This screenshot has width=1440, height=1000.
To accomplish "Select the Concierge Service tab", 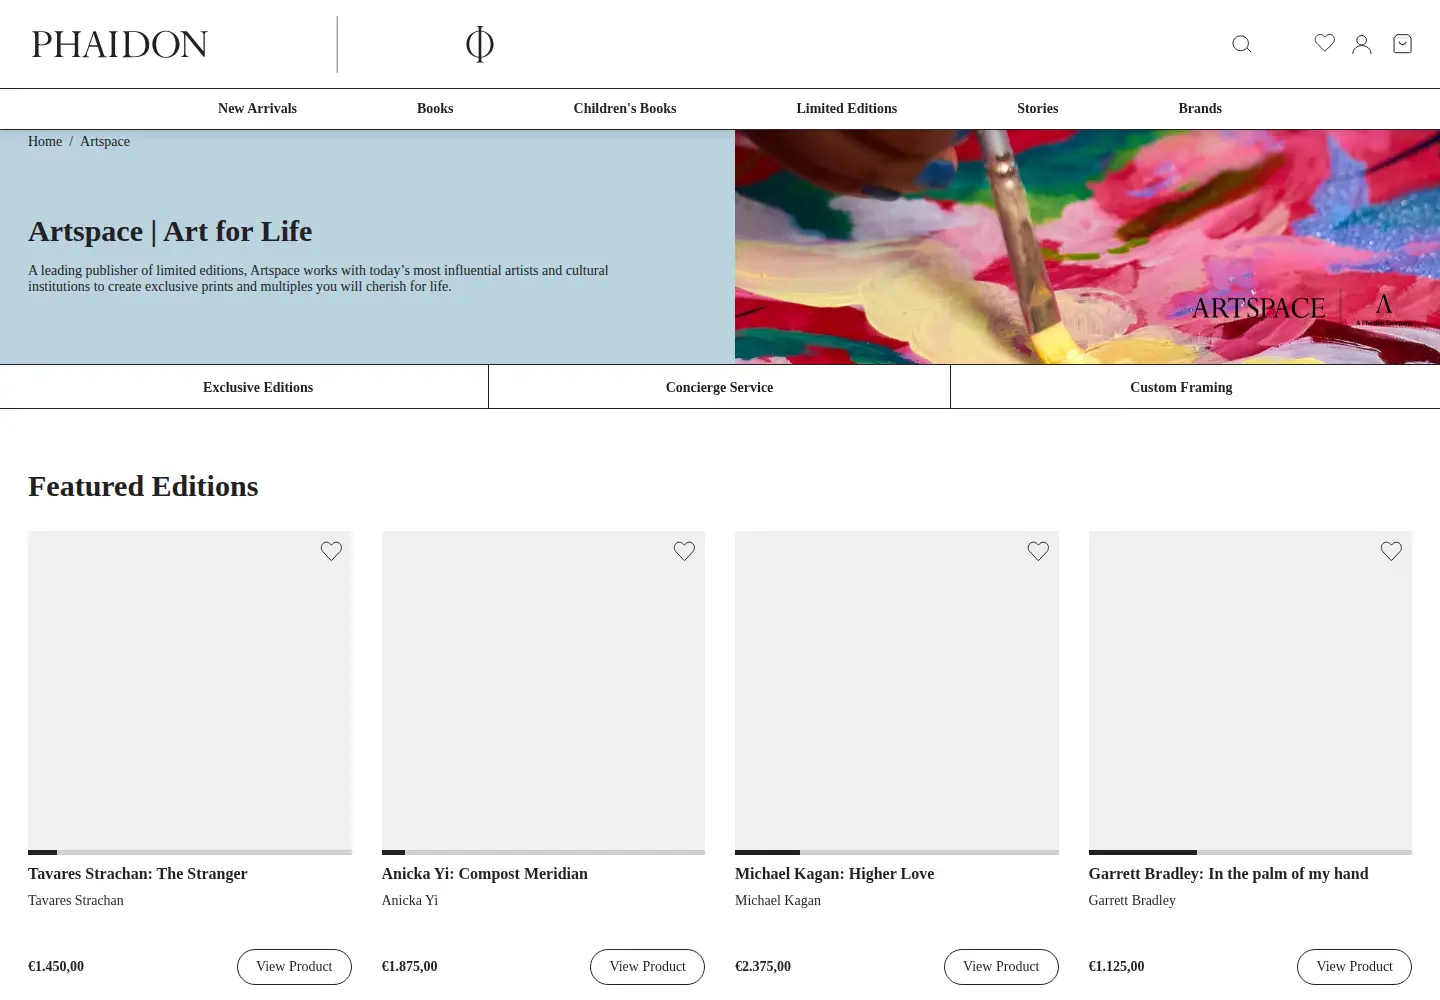I will click(719, 387).
